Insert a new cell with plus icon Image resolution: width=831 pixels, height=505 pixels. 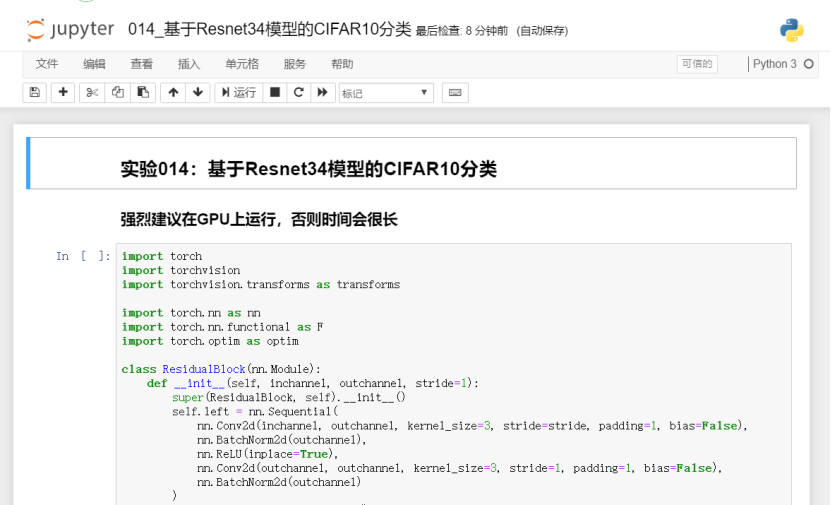pos(63,93)
